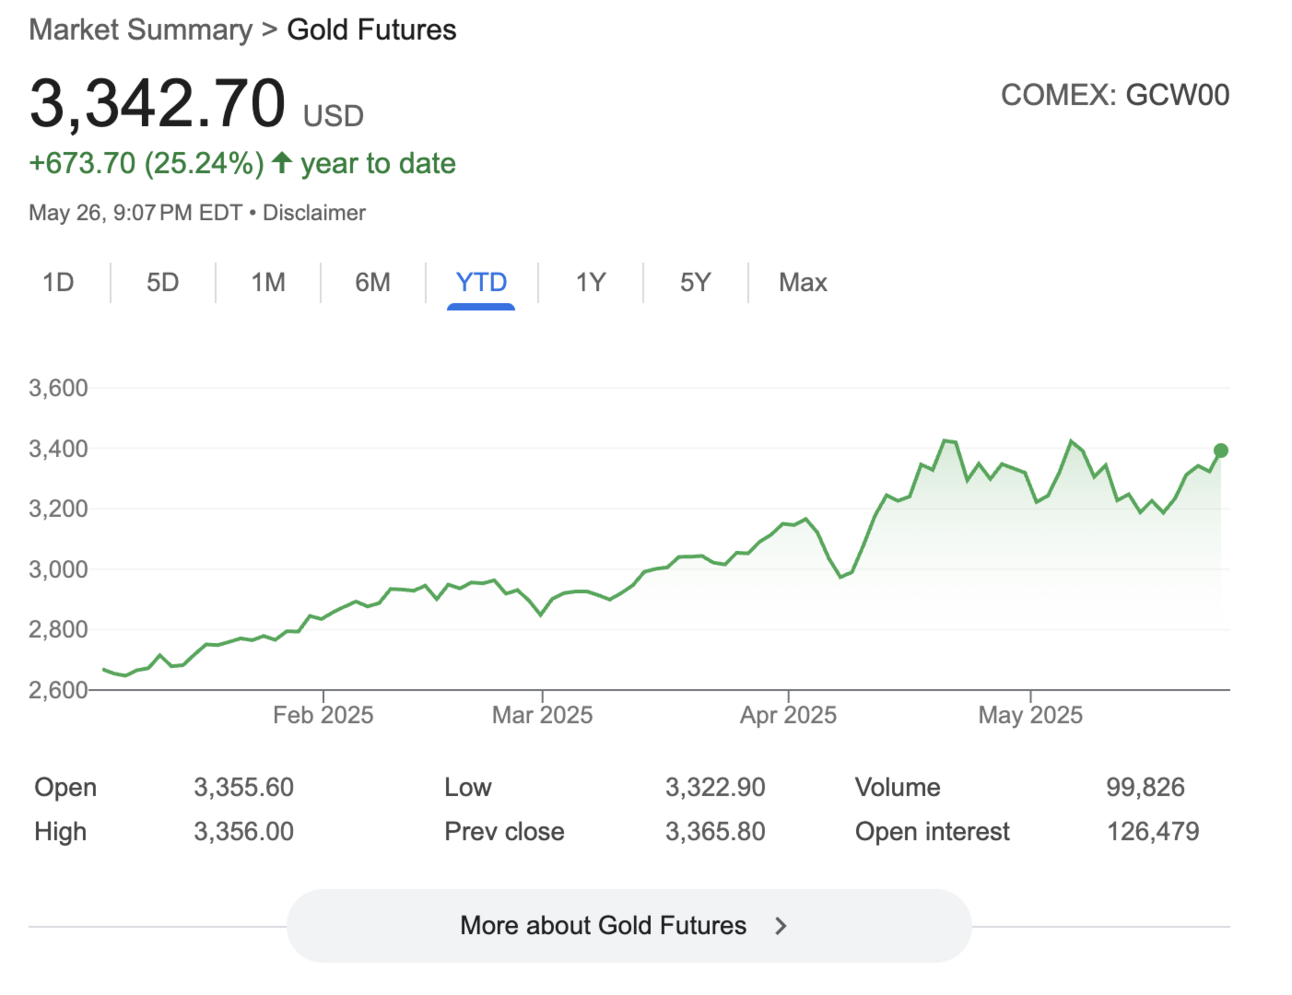Show the Max time range

[803, 283]
